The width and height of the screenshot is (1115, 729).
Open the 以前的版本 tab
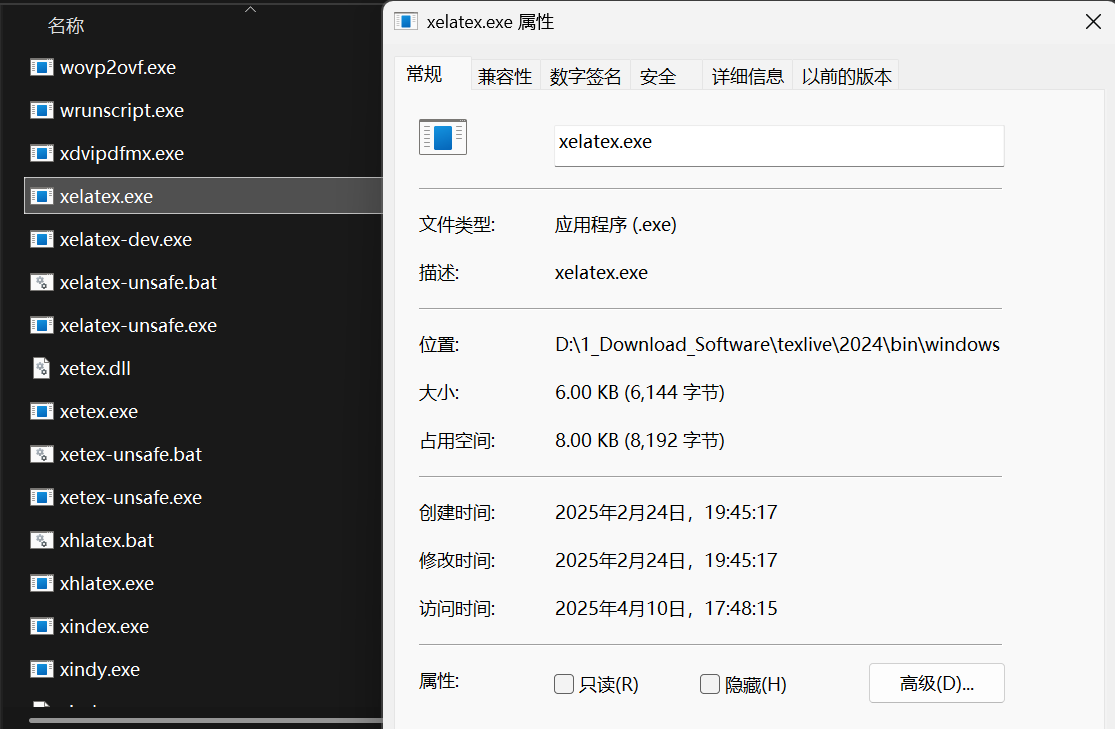[846, 77]
